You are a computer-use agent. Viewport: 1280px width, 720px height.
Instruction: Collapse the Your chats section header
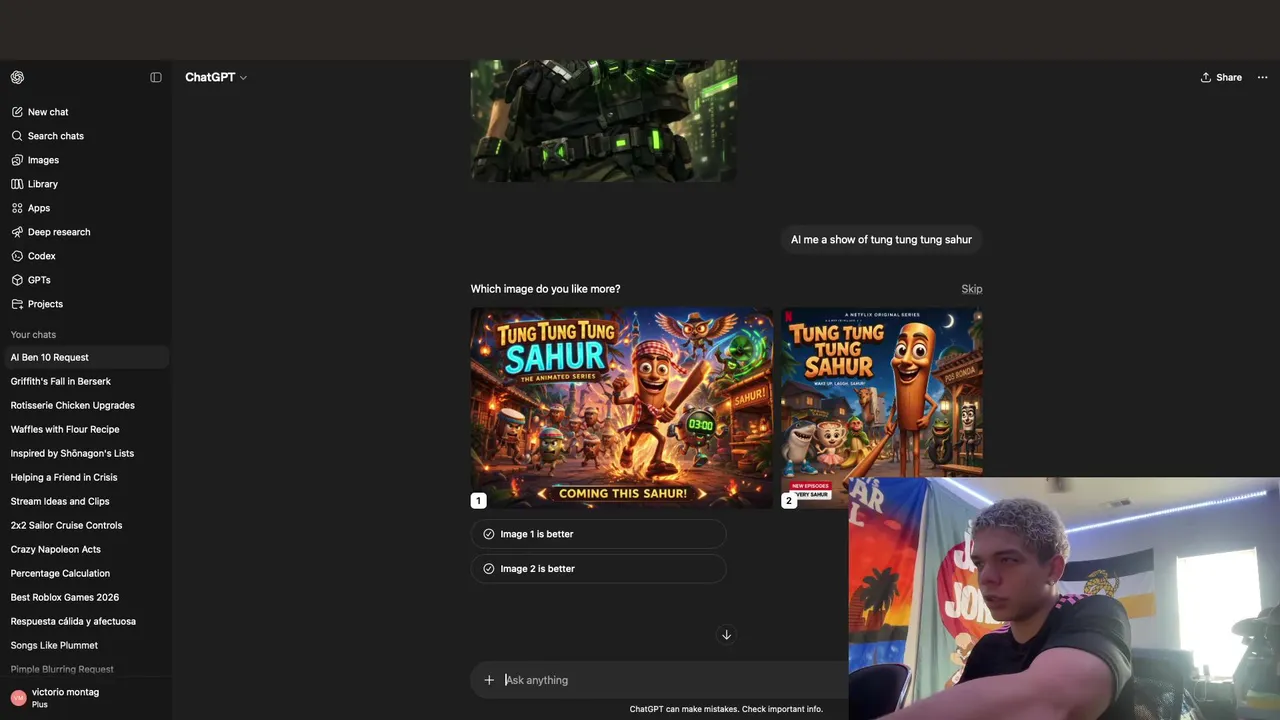pos(33,335)
